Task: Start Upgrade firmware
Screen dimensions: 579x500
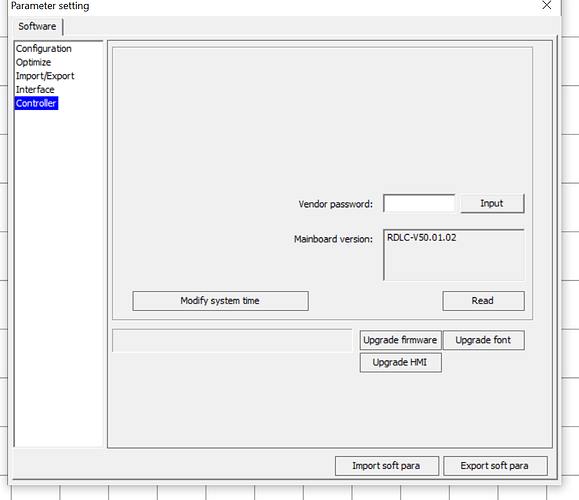Action: click(401, 340)
